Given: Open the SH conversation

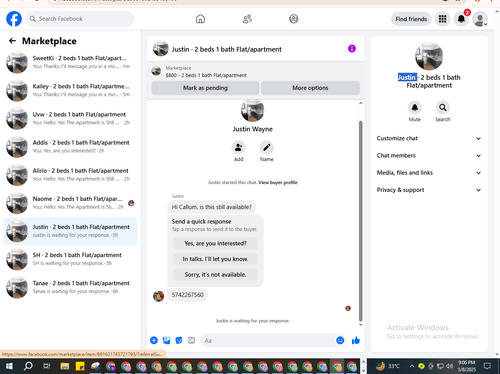Looking at the screenshot, I should 70,259.
